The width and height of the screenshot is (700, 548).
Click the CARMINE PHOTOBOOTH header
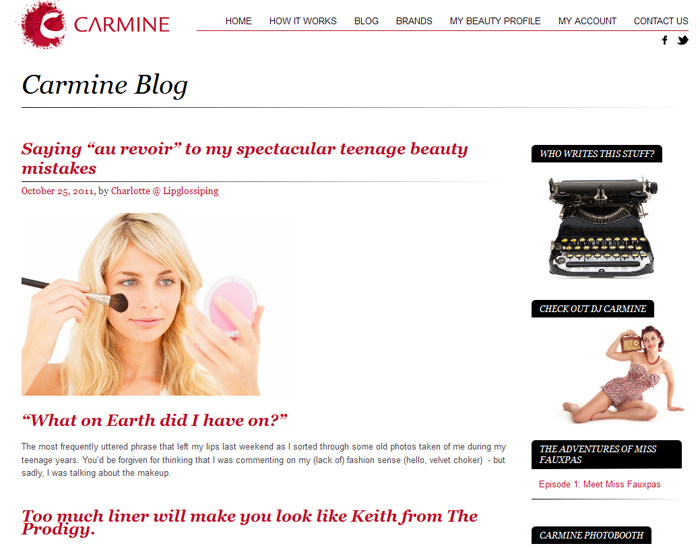point(591,535)
